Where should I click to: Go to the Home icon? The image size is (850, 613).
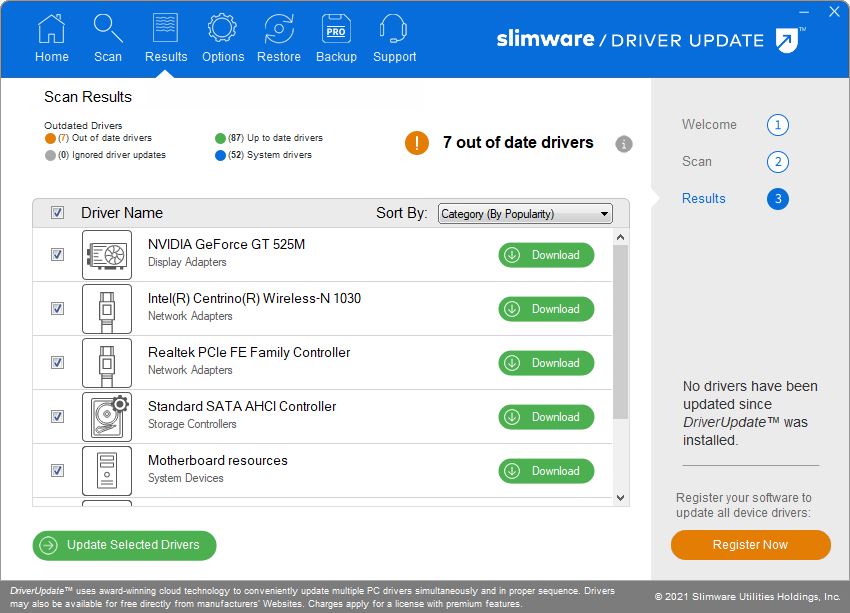pyautogui.click(x=51, y=29)
